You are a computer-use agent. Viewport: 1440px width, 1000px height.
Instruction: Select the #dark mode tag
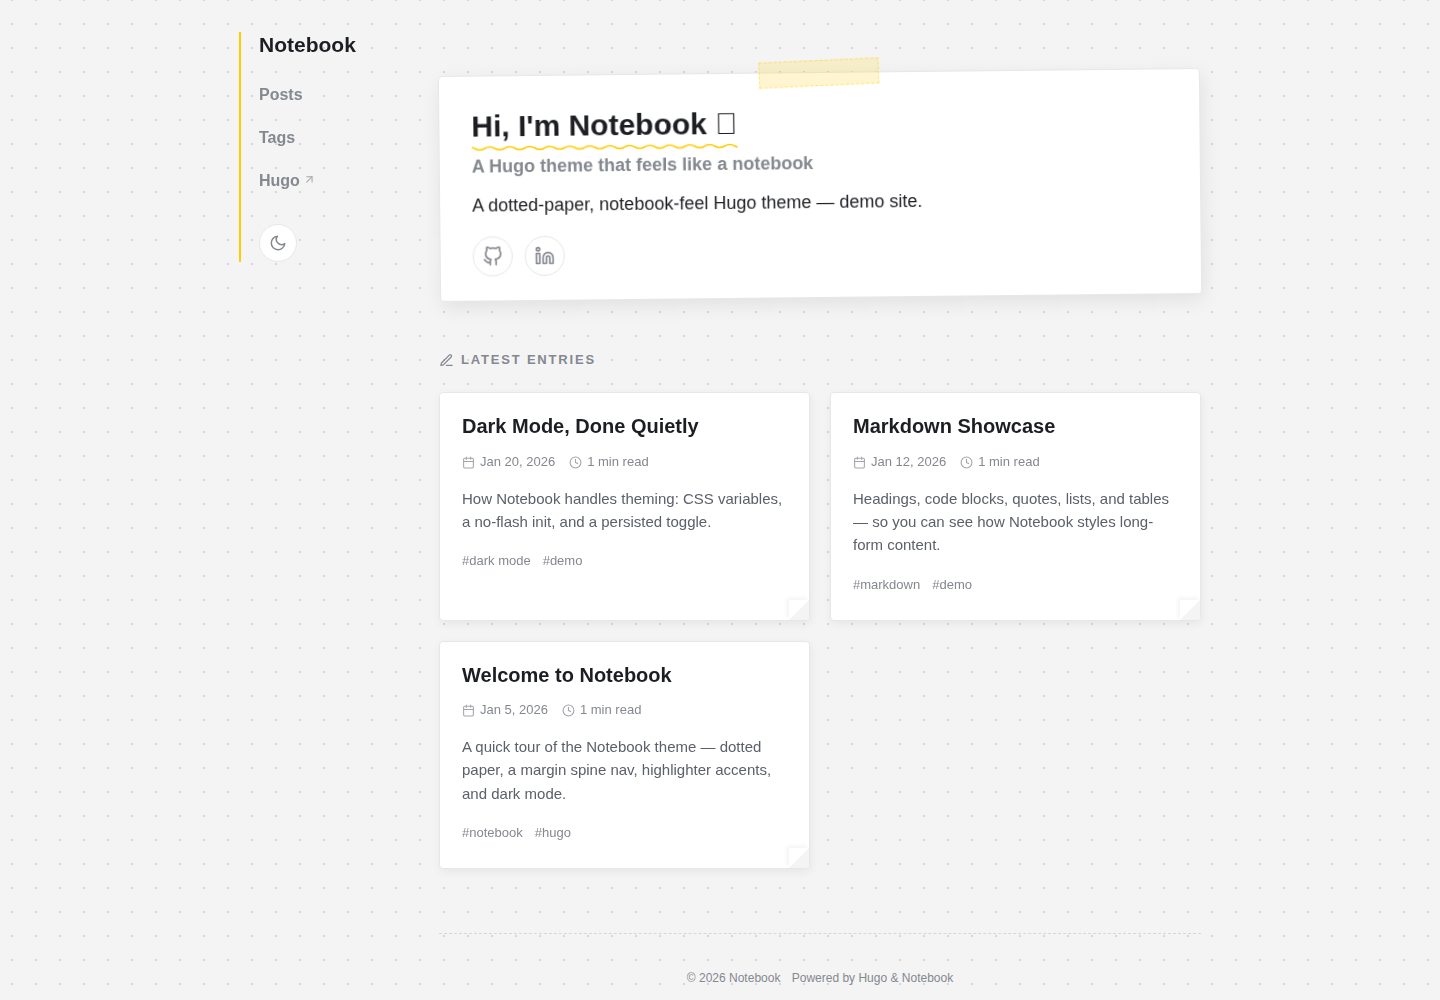tap(496, 561)
